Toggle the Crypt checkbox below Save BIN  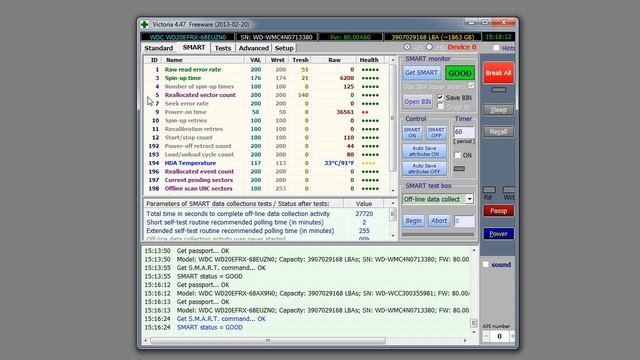[440, 106]
